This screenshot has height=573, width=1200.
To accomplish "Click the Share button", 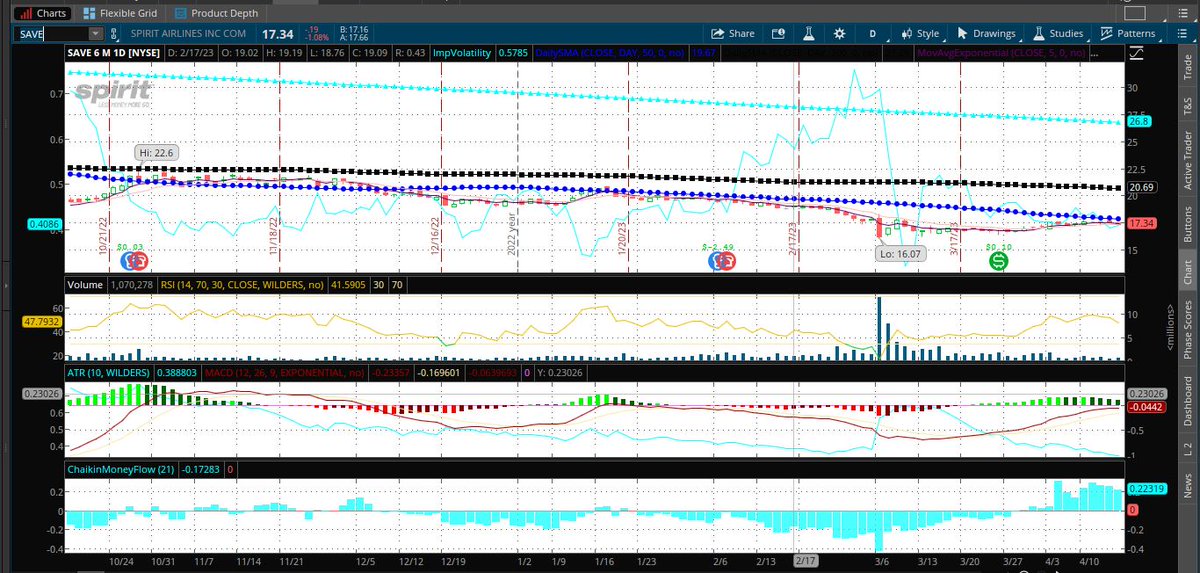I will coord(733,33).
